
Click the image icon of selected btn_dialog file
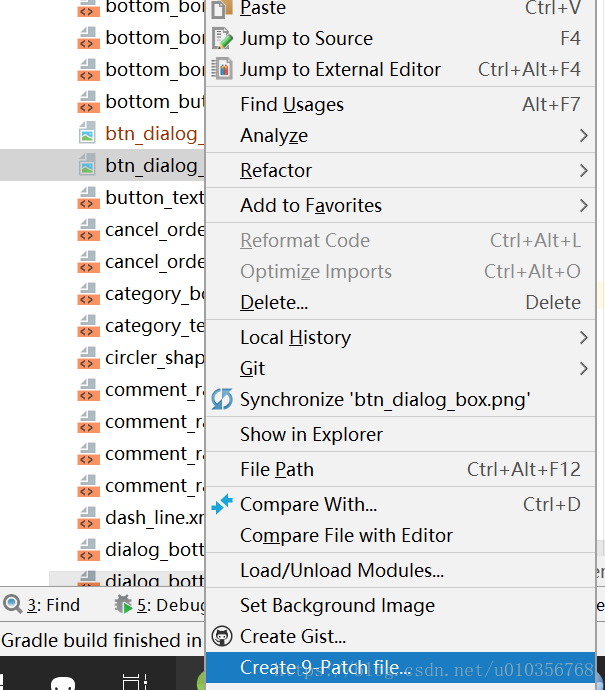pos(87,165)
